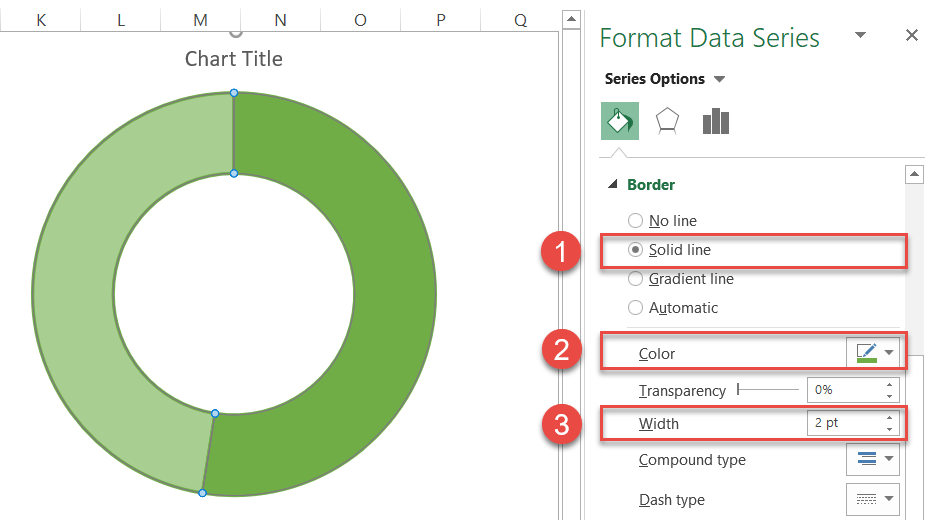The height and width of the screenshot is (520, 927).
Task: Open the task pane options arrow
Action: point(861,35)
